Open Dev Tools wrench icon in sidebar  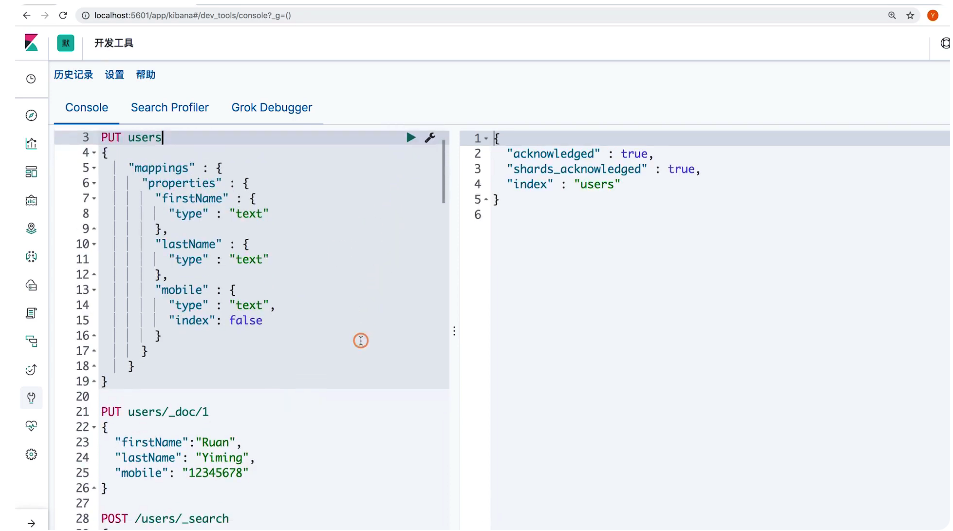tap(31, 397)
